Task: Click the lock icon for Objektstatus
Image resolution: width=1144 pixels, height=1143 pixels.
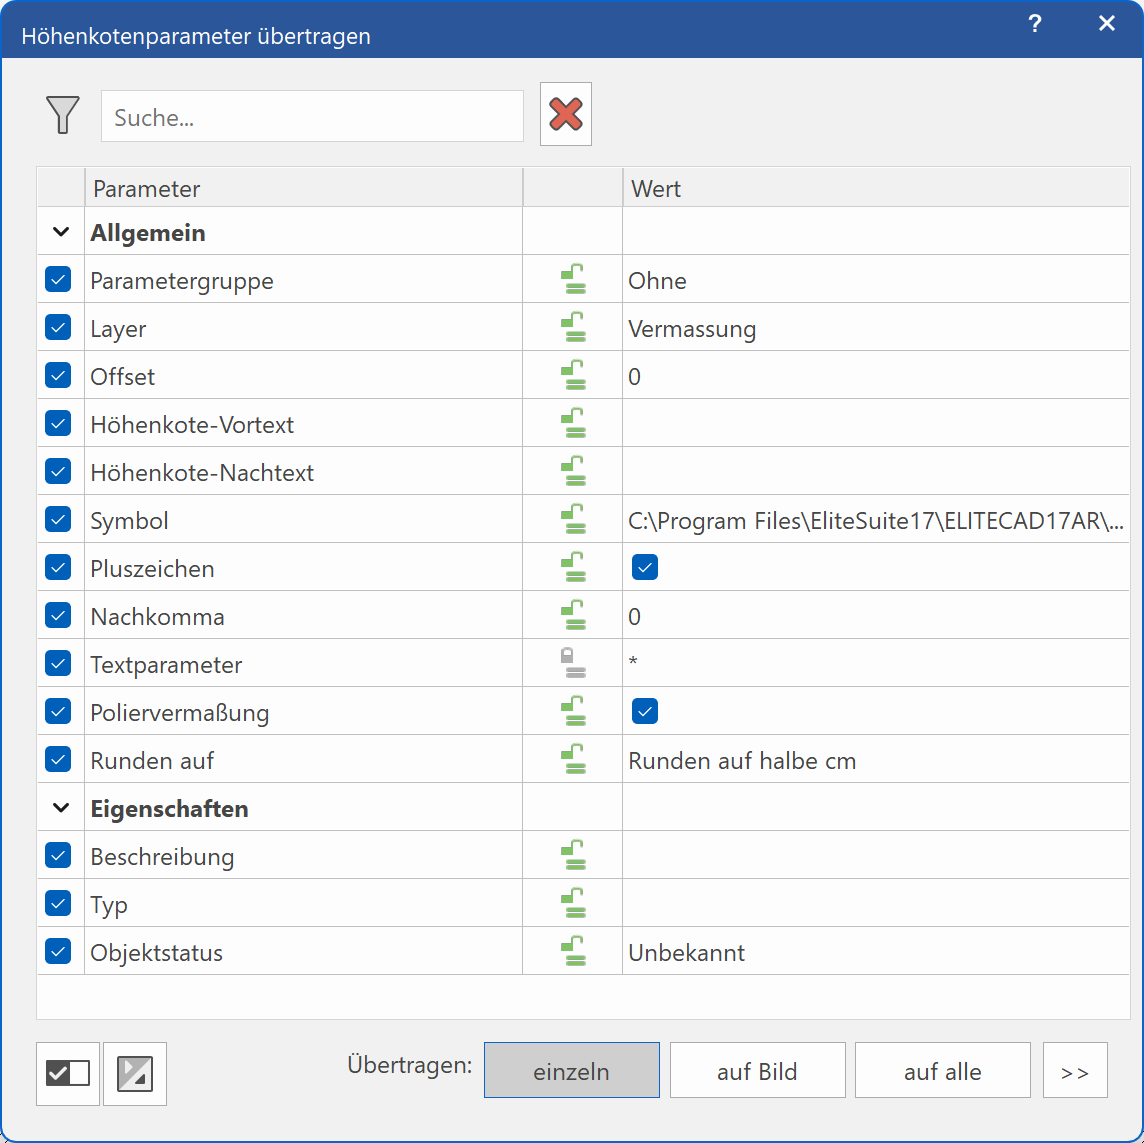Action: (x=572, y=952)
